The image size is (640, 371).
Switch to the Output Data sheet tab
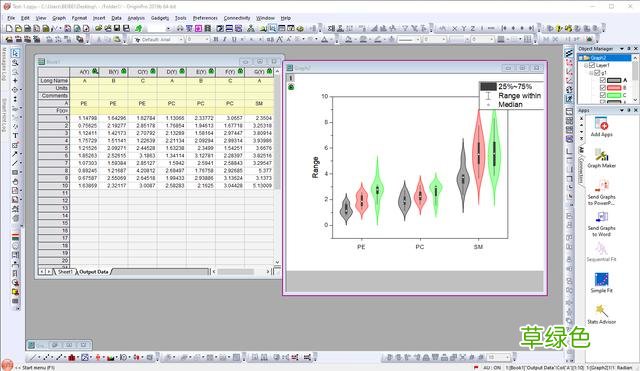[x=93, y=272]
